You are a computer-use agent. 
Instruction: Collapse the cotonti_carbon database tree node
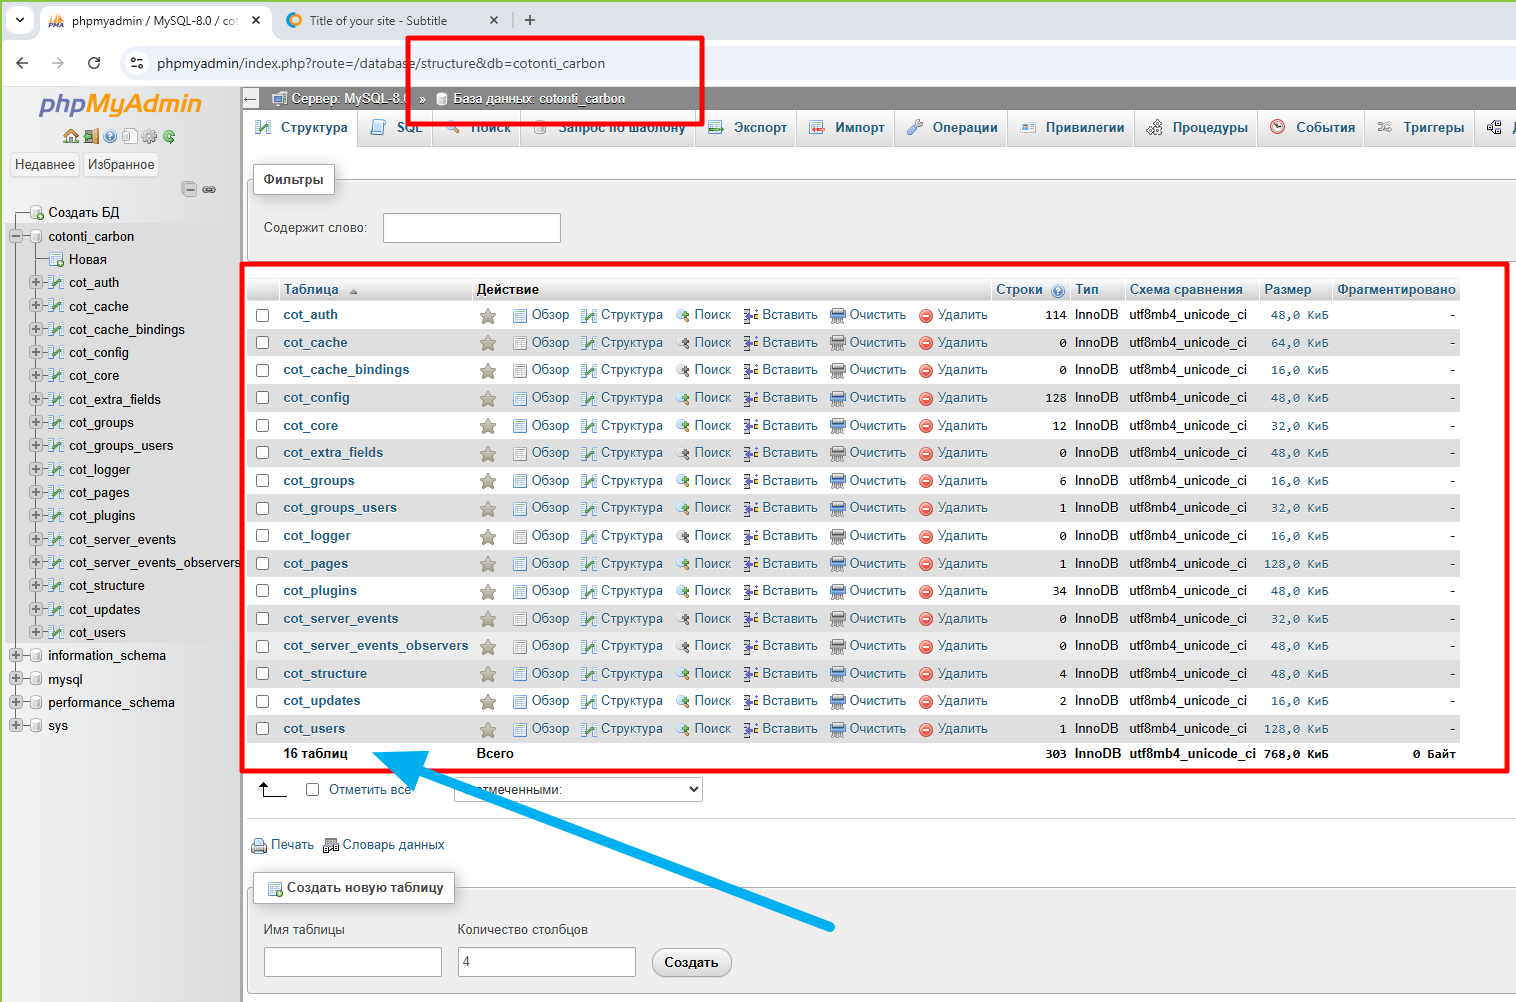[16, 237]
